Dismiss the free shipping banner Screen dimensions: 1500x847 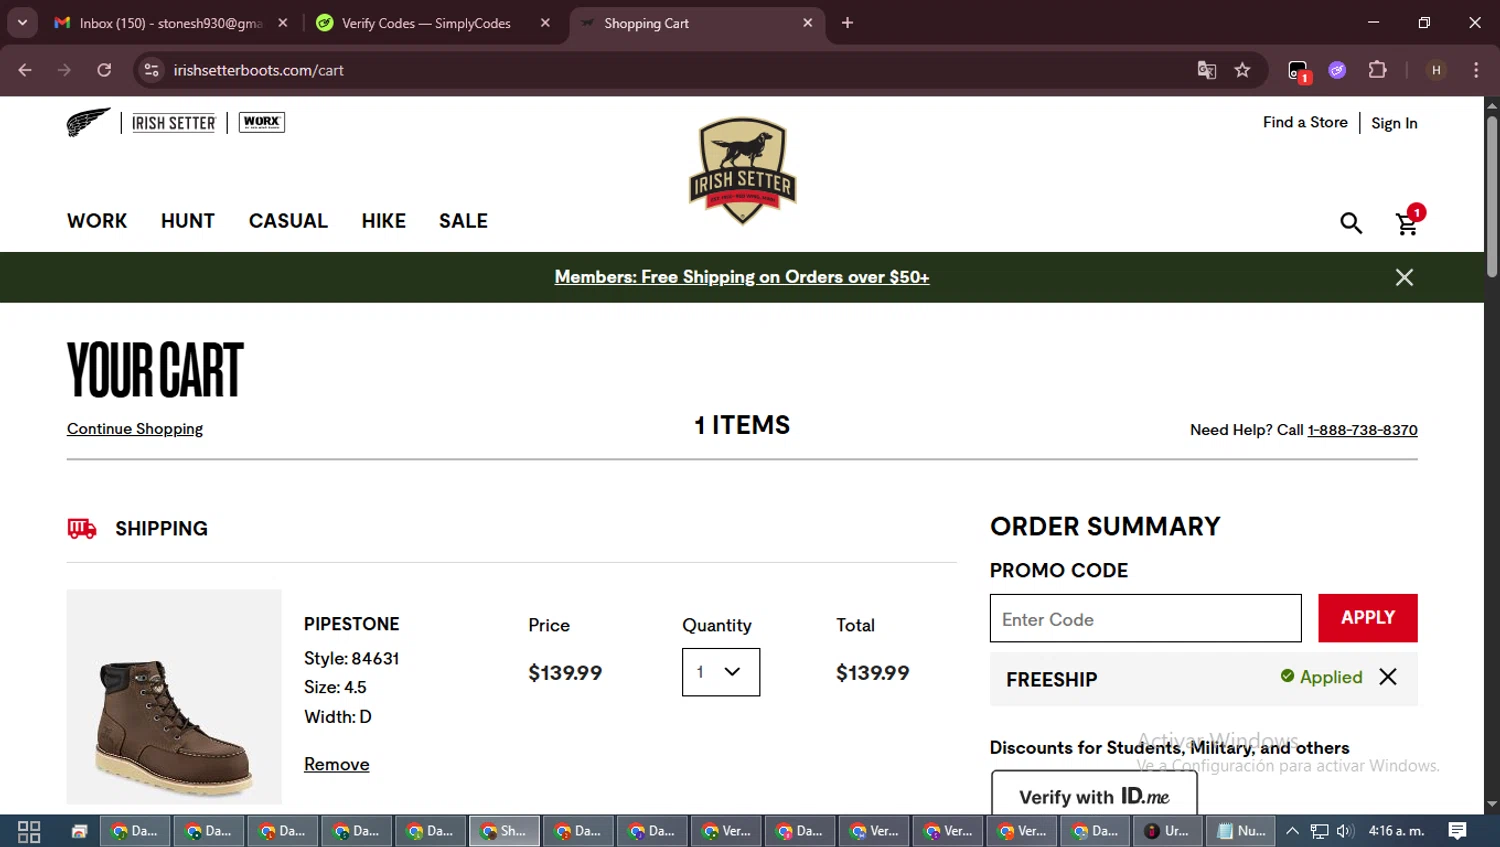(x=1404, y=277)
